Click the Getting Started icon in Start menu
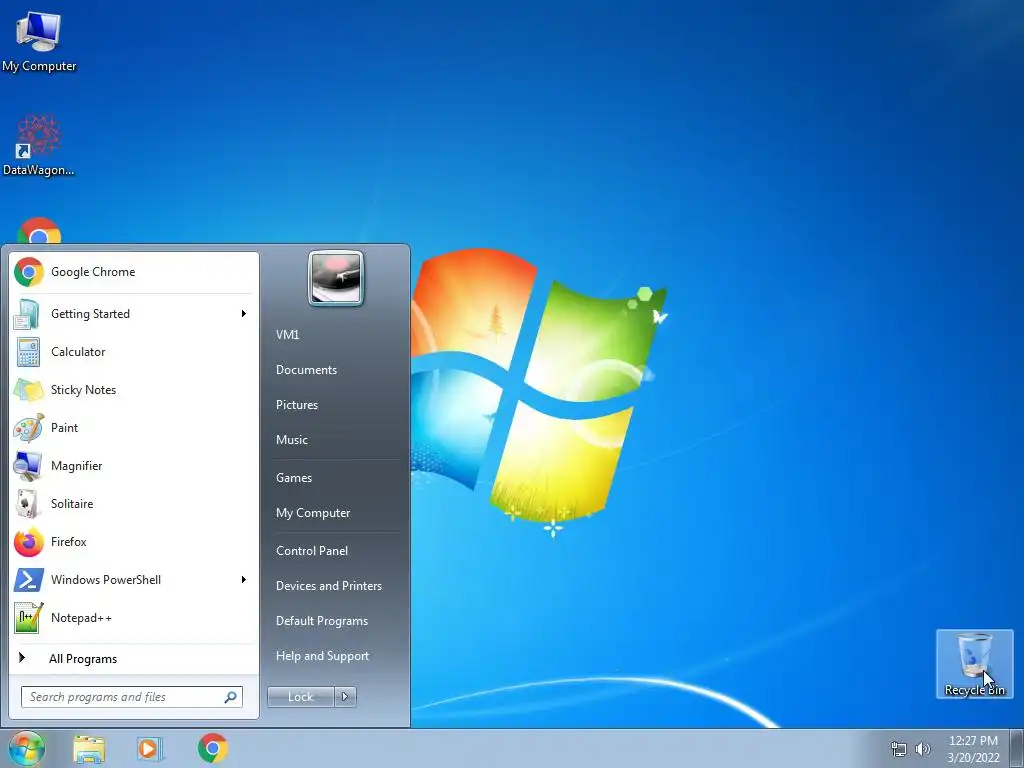Image resolution: width=1024 pixels, height=768 pixels. click(27, 314)
